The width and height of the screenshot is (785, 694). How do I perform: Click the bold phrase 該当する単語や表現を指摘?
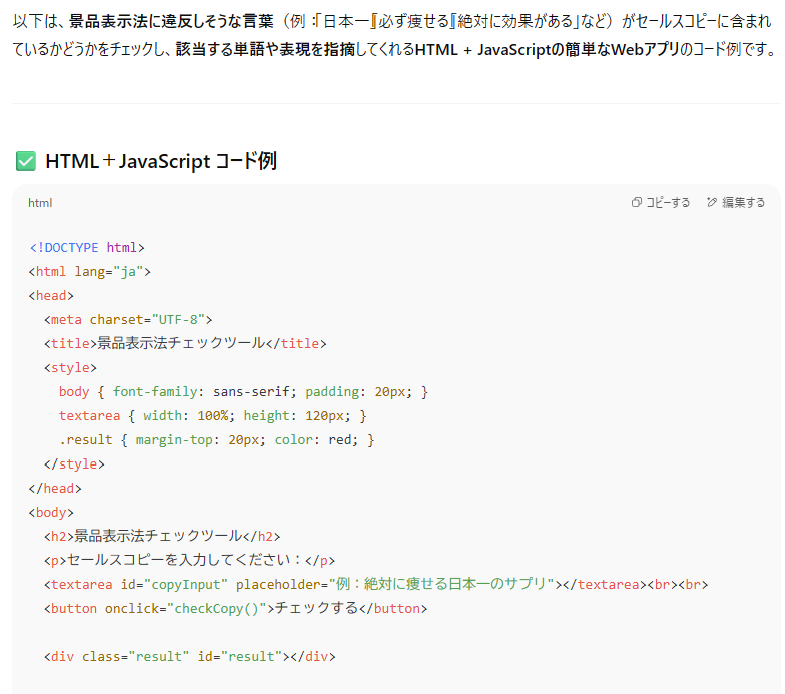(x=265, y=50)
